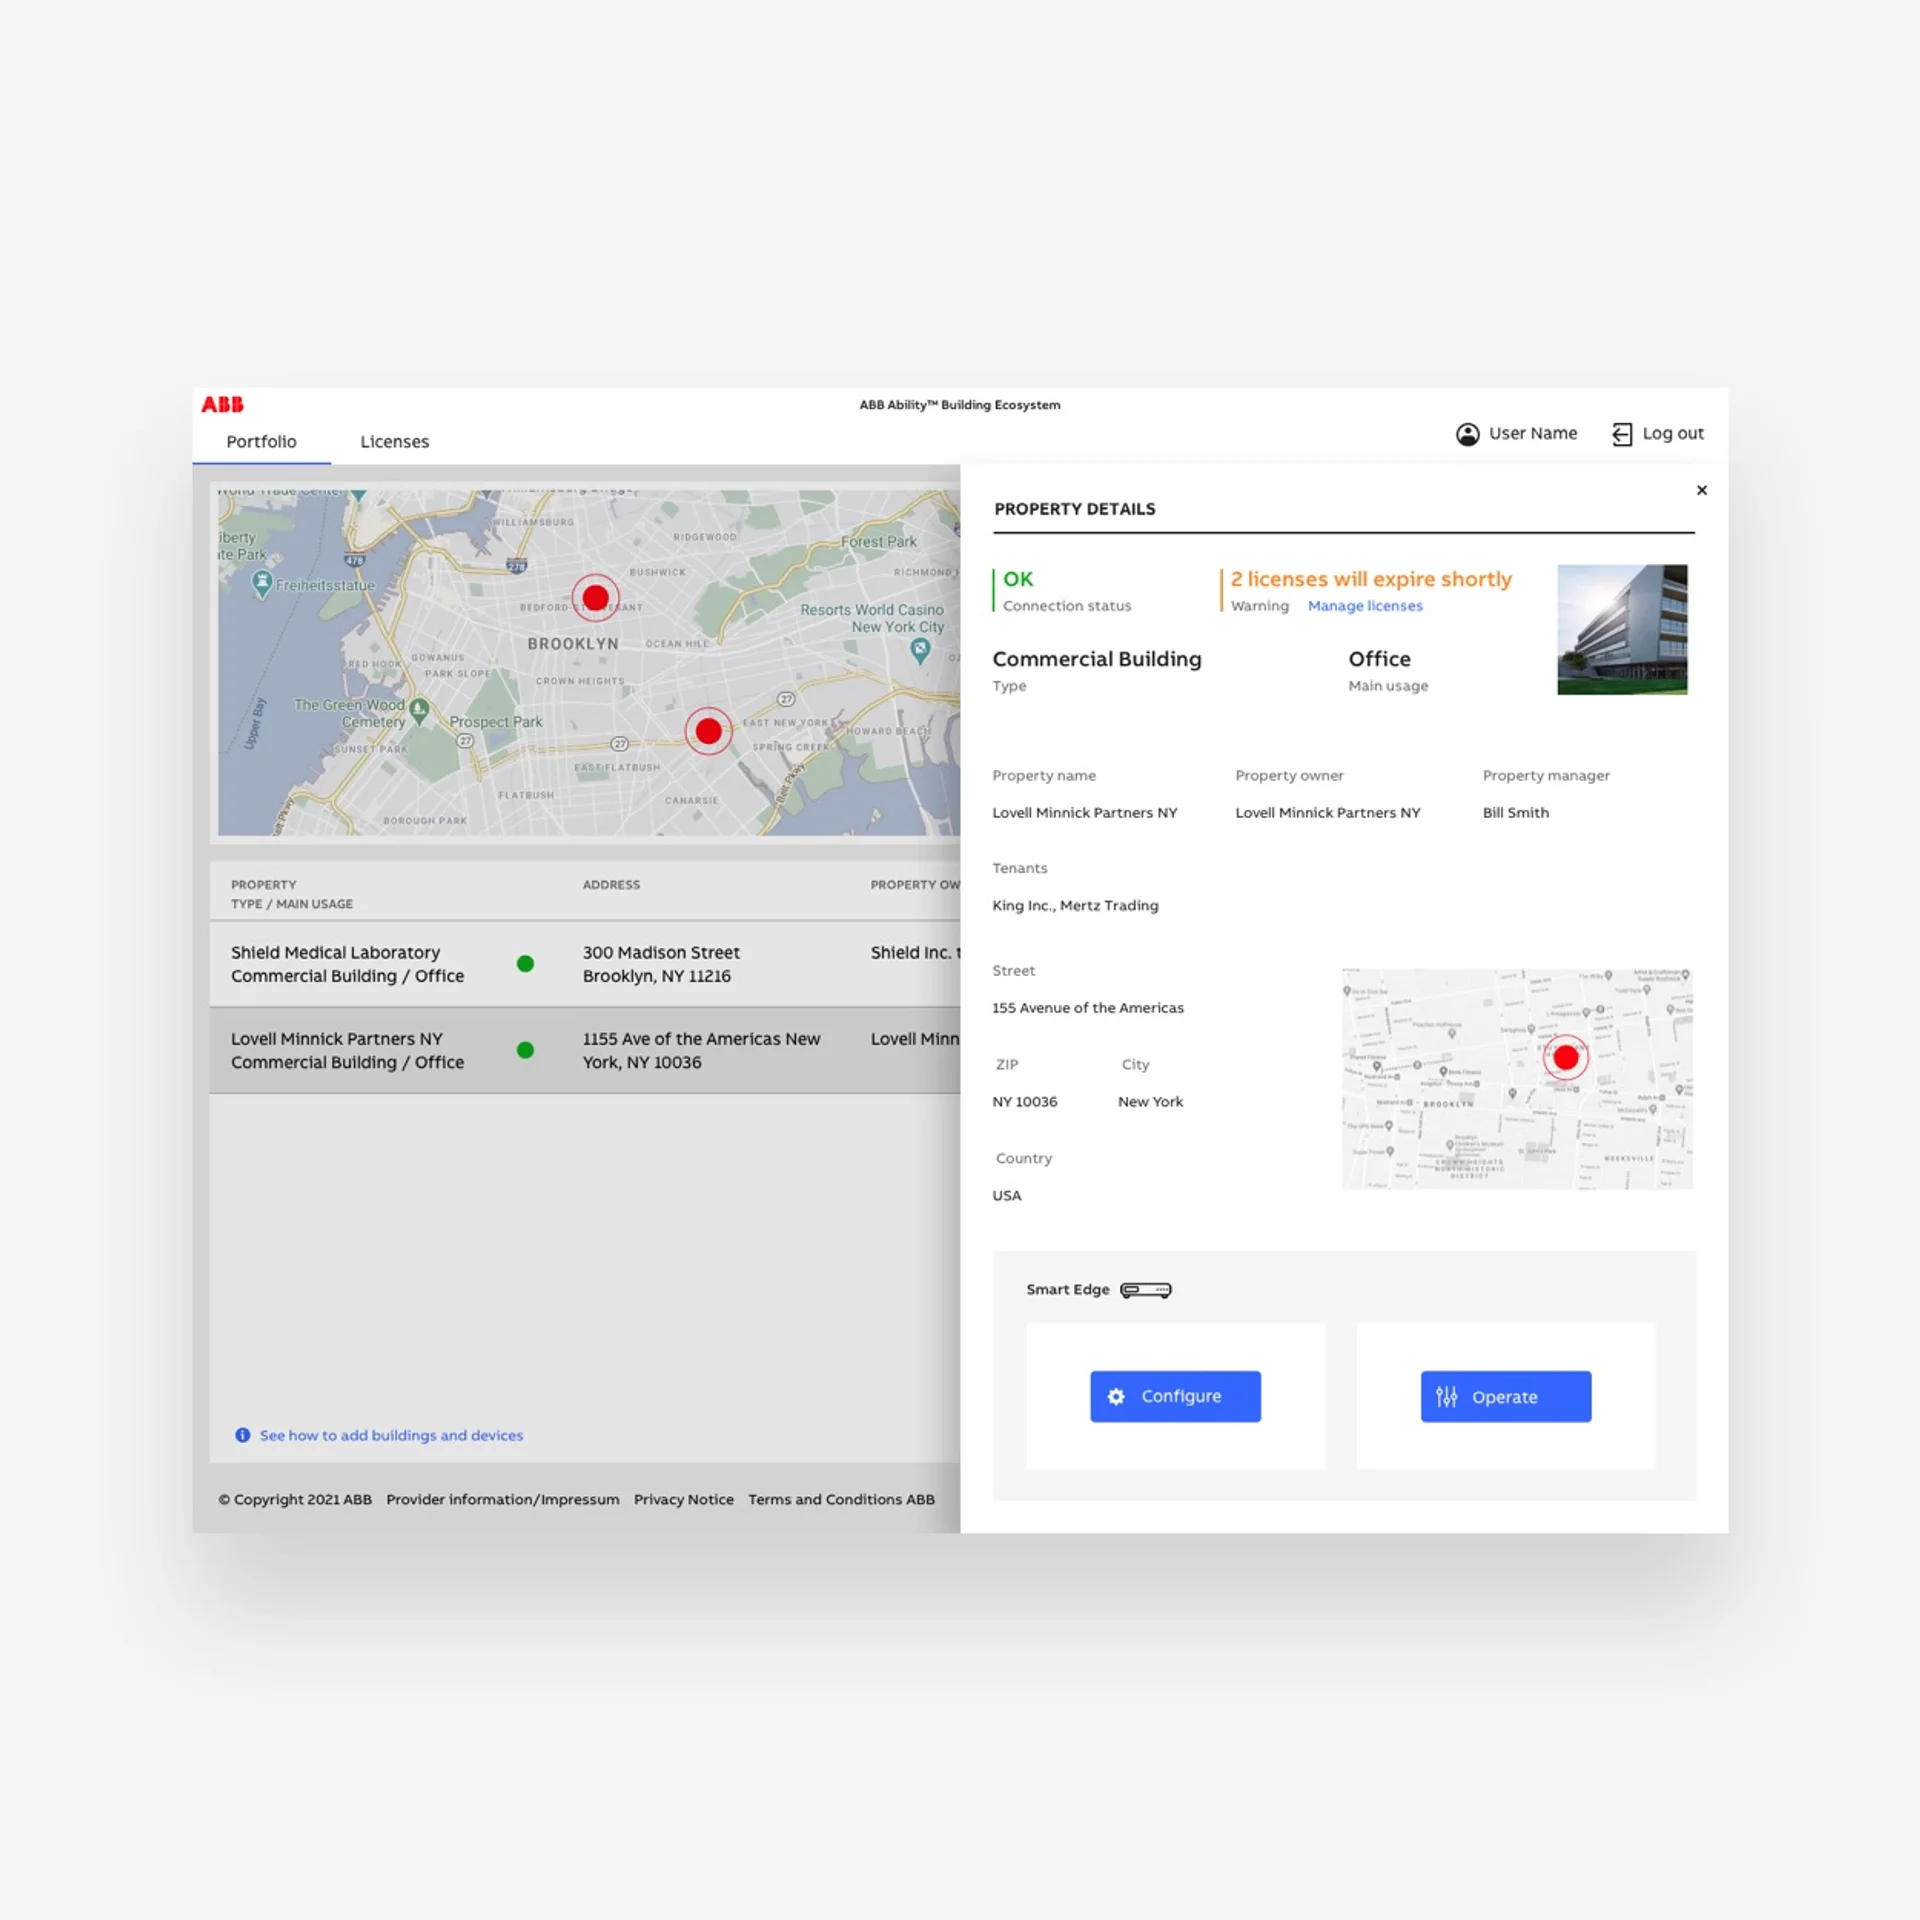Click the green status dot for Shield Medical Laboratory
Viewport: 1920px width, 1920px height.
point(525,964)
